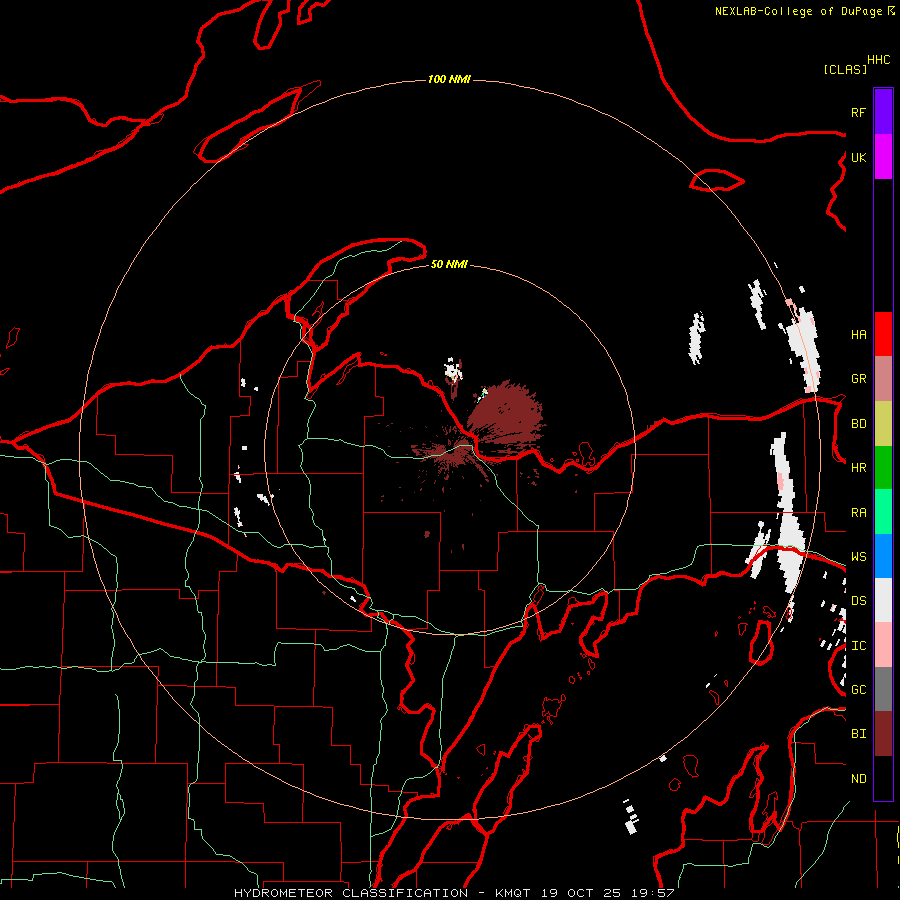Click the '[CLAS]' units label
This screenshot has height=900, width=900.
tap(845, 69)
